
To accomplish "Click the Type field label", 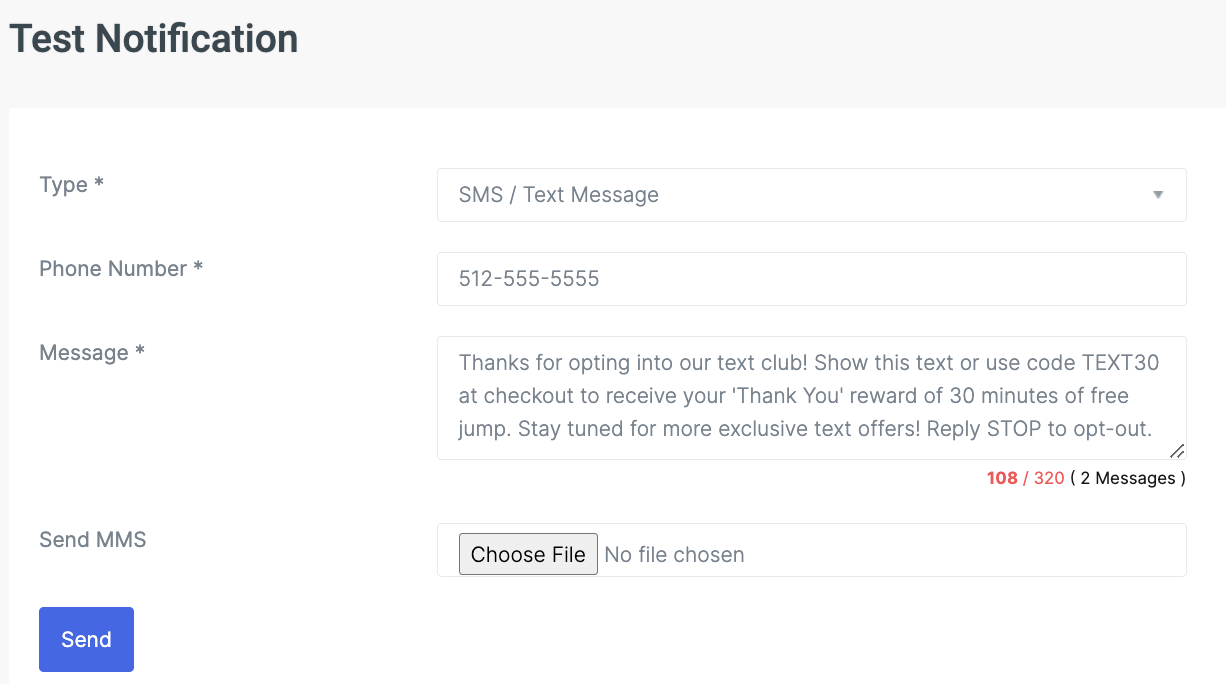I will 63,185.
